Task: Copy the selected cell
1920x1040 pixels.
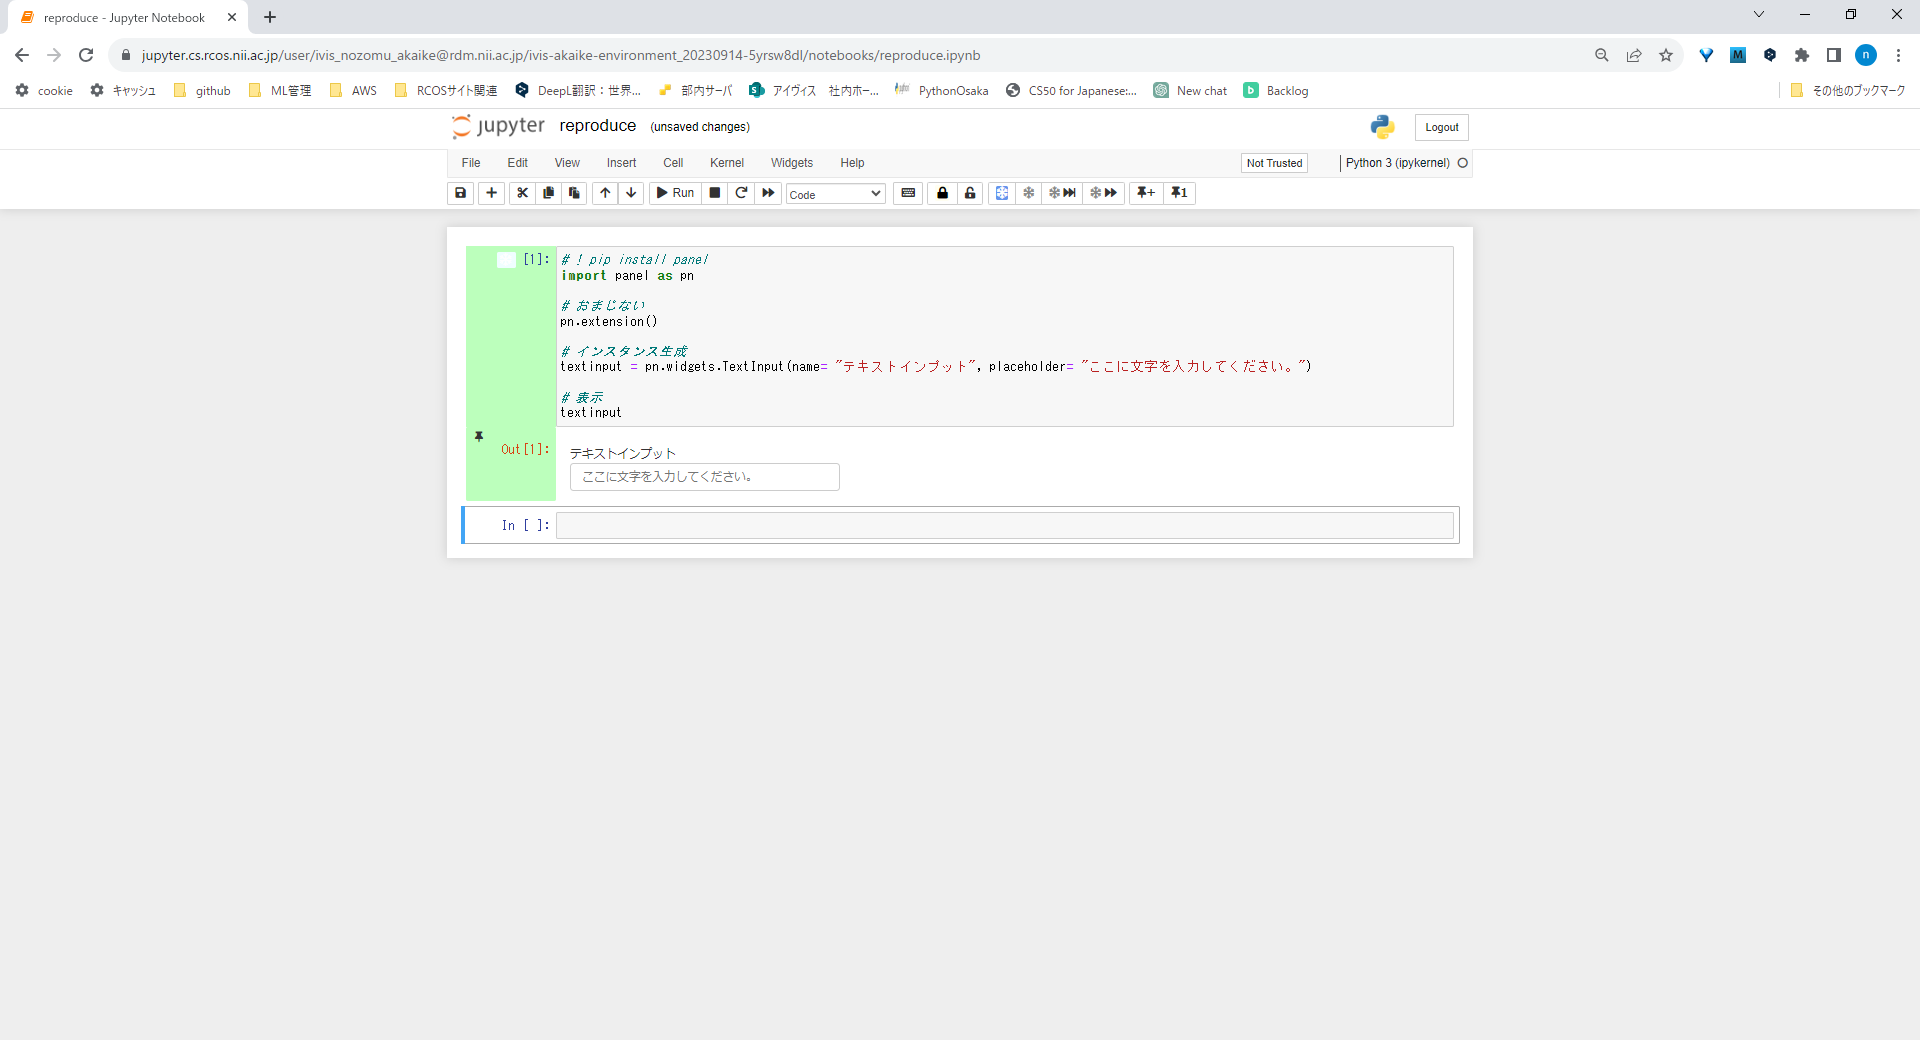Action: coord(548,193)
